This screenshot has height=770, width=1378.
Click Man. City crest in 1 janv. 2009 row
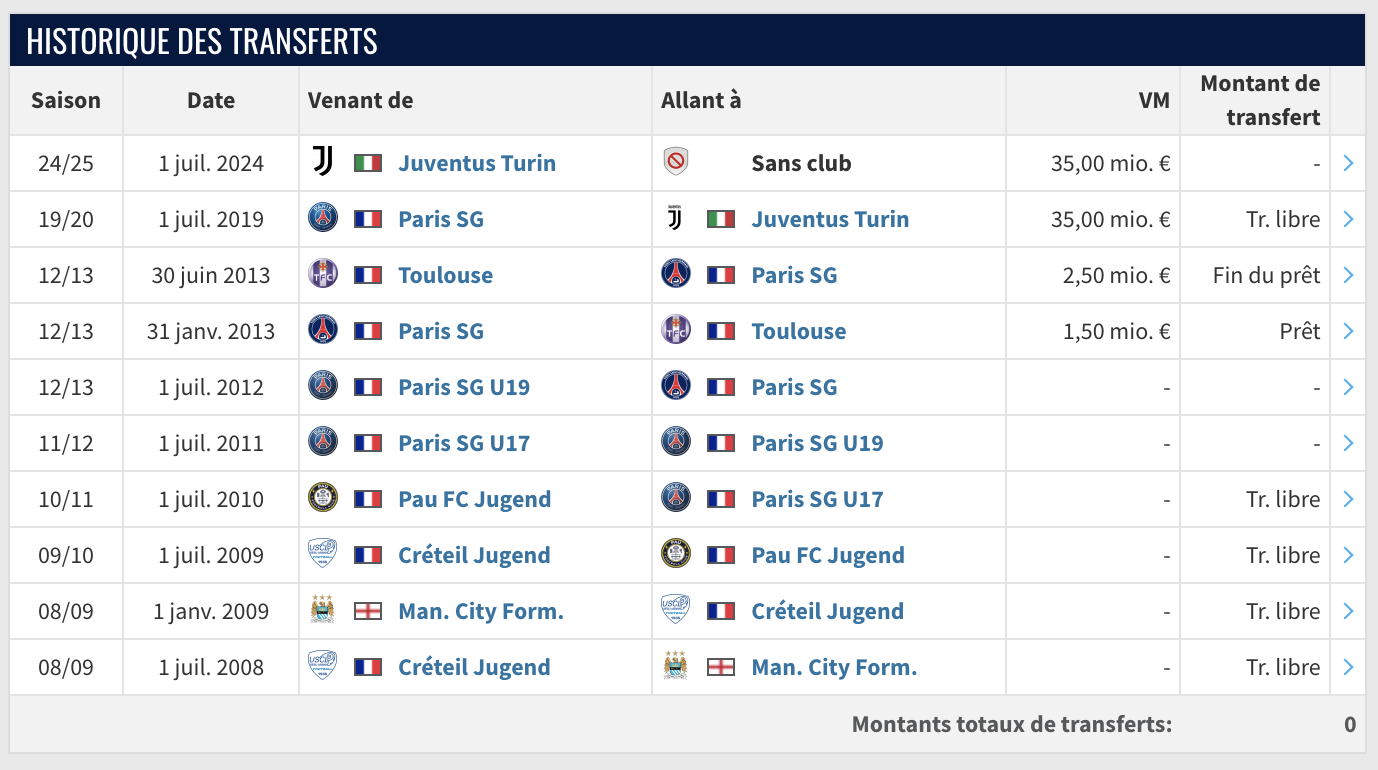pyautogui.click(x=323, y=610)
